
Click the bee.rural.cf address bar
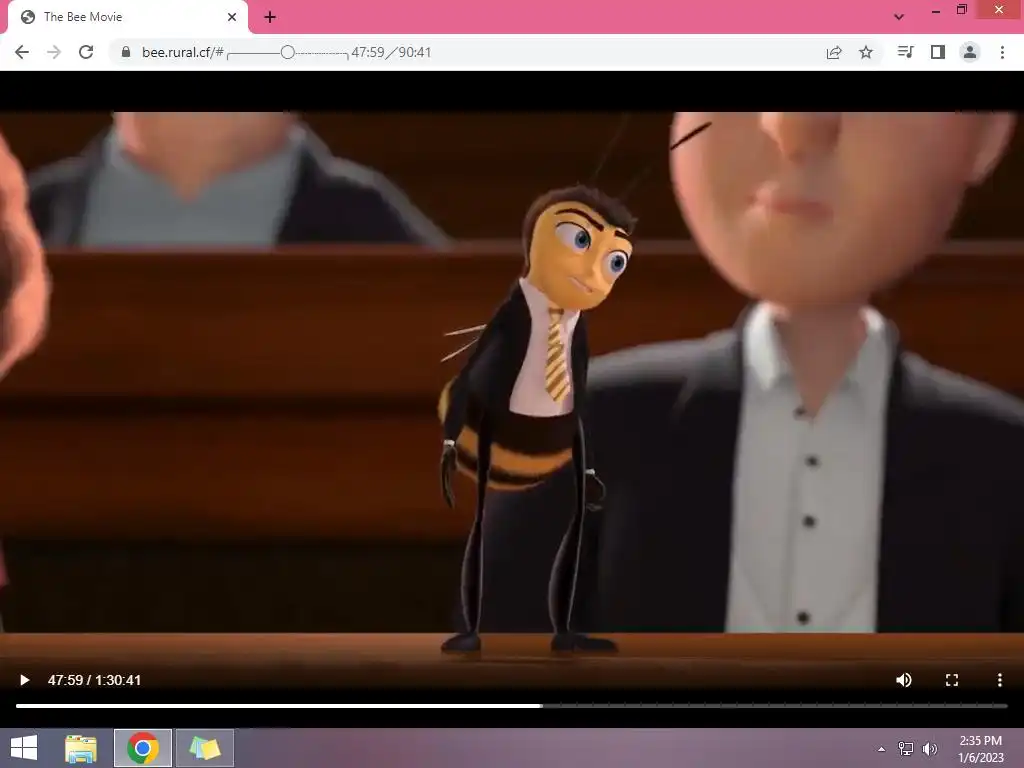[496, 52]
